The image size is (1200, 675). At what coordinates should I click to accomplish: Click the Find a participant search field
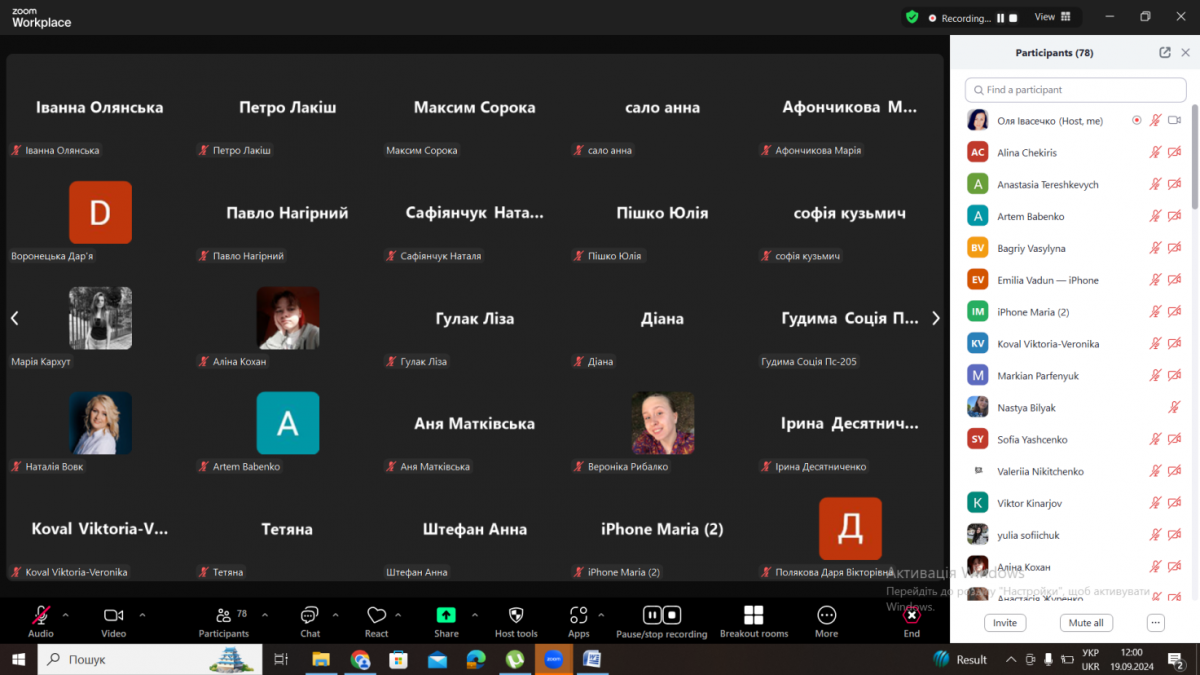click(1075, 90)
